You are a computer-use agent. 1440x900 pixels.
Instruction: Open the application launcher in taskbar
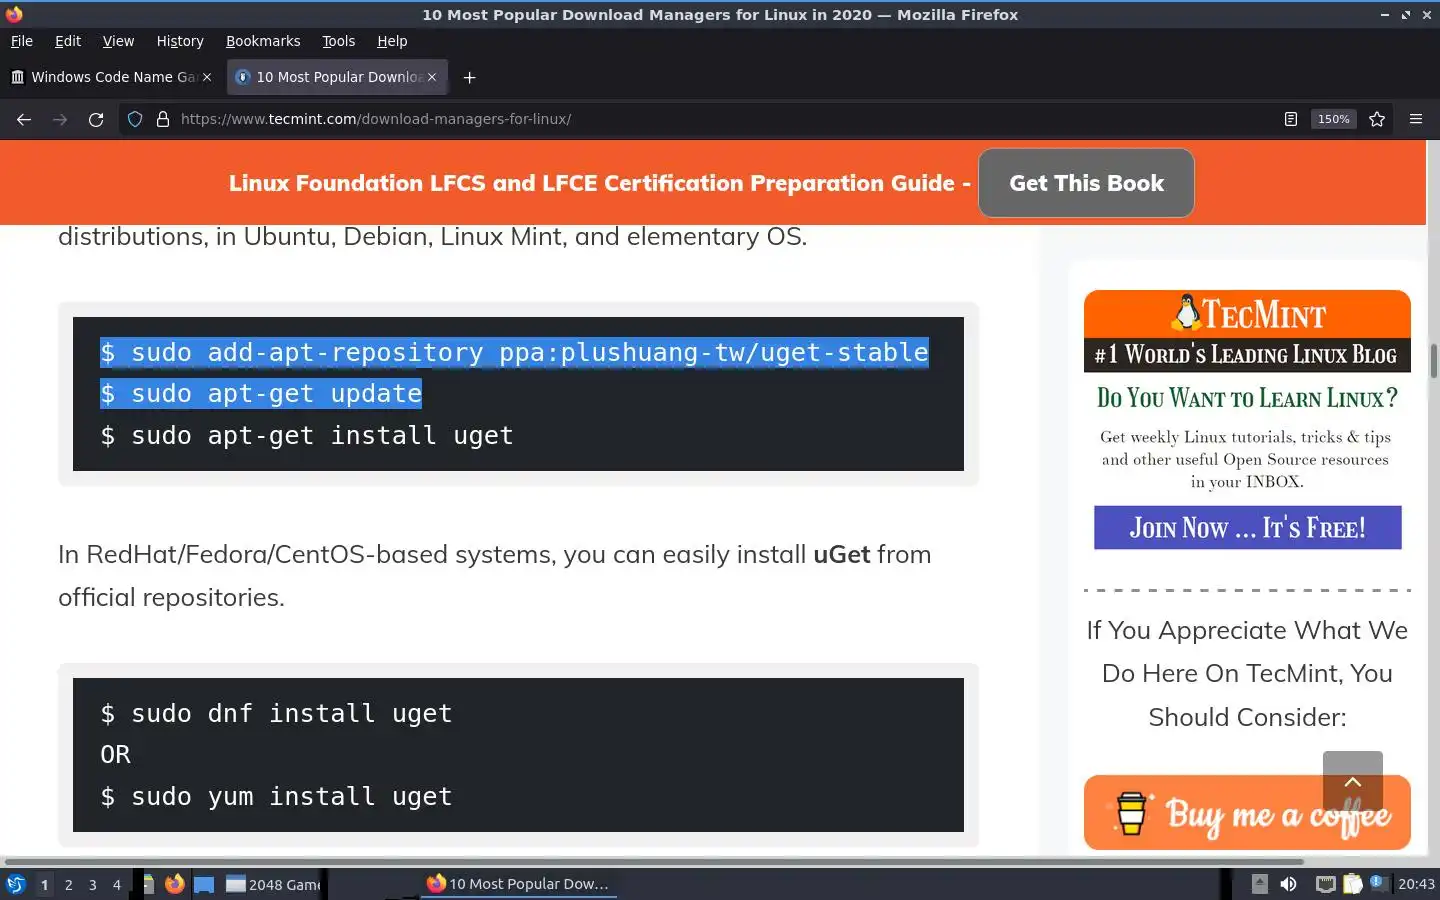(x=16, y=884)
